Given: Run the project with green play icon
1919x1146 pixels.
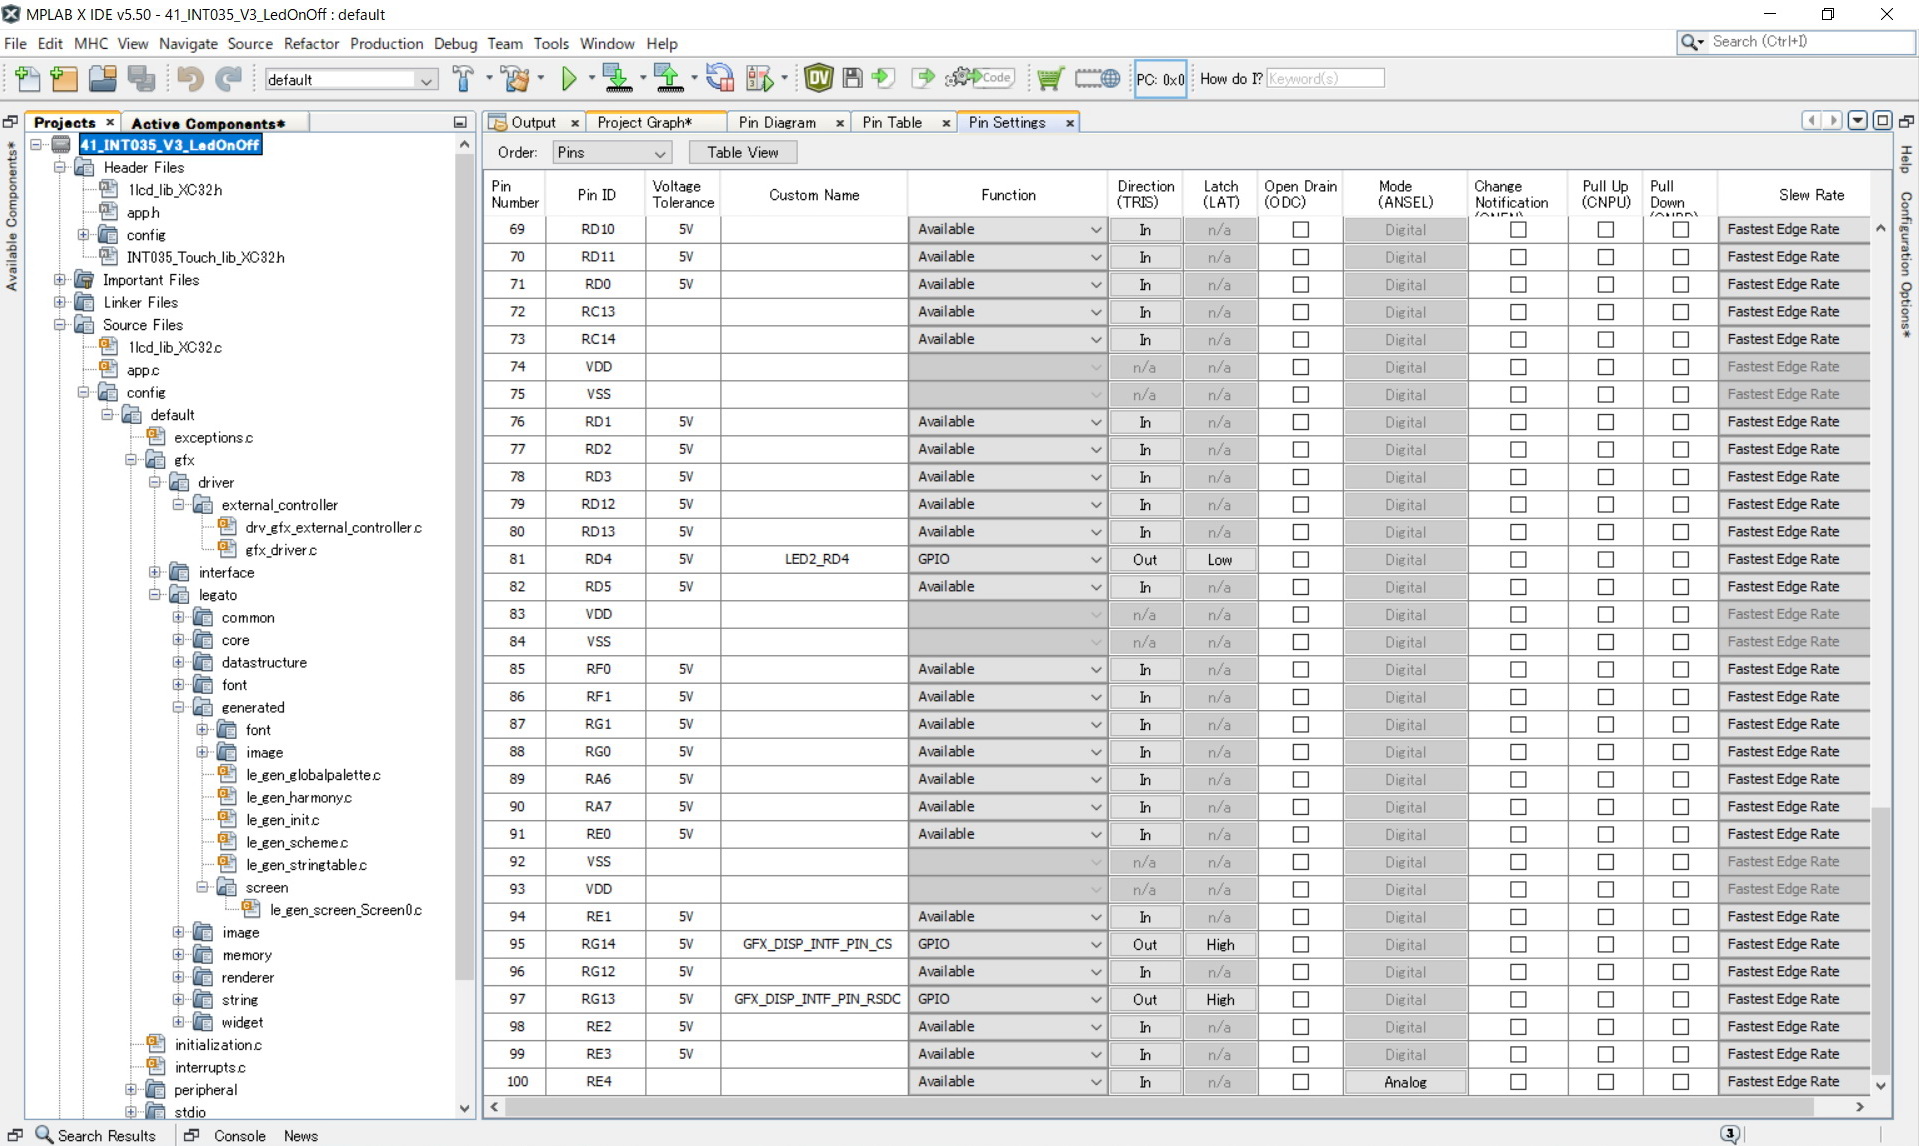Looking at the screenshot, I should tap(569, 79).
